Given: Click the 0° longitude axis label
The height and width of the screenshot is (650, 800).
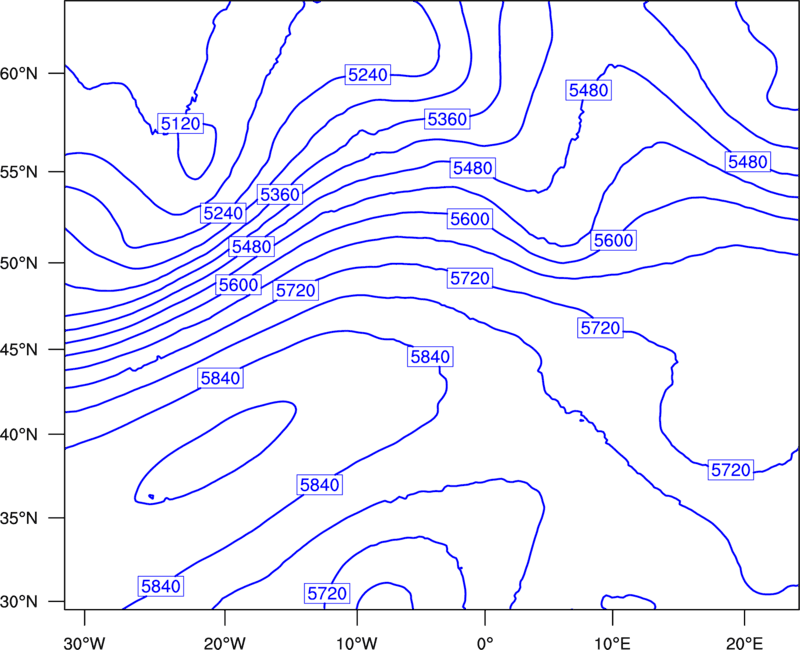Looking at the screenshot, I should pyautogui.click(x=485, y=643).
